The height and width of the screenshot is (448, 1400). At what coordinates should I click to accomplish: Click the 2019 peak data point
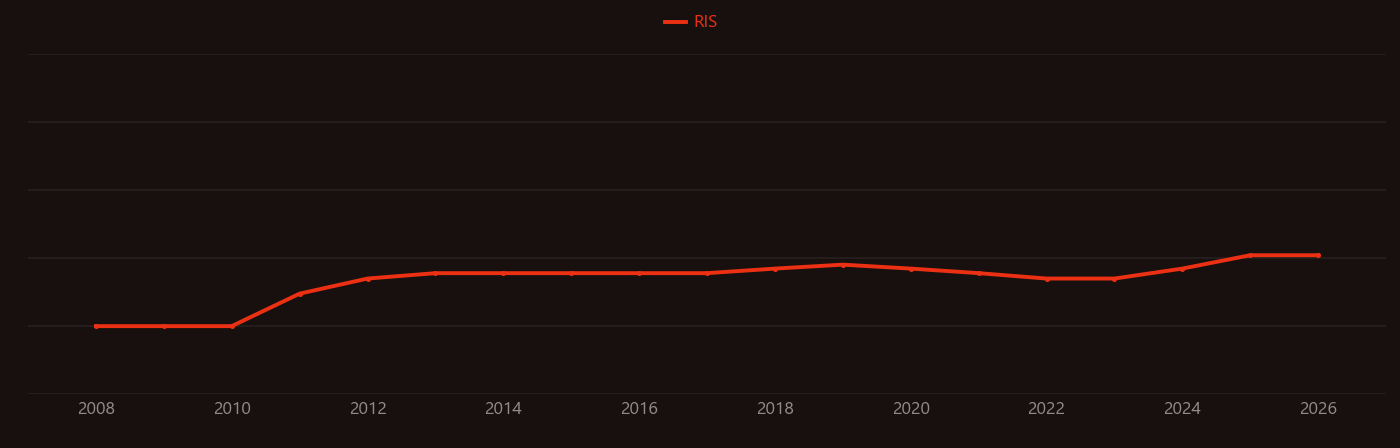click(843, 265)
